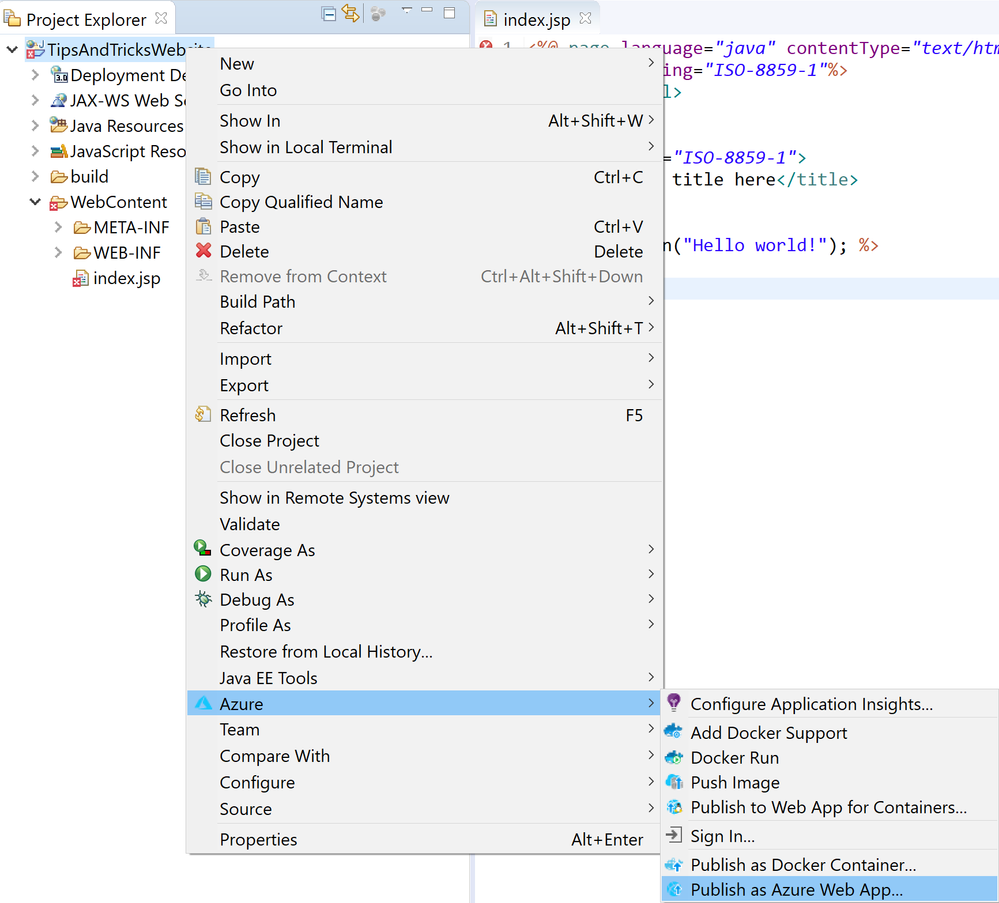The height and width of the screenshot is (903, 999).
Task: Click the Application Insights lightbulb icon
Action: [674, 702]
